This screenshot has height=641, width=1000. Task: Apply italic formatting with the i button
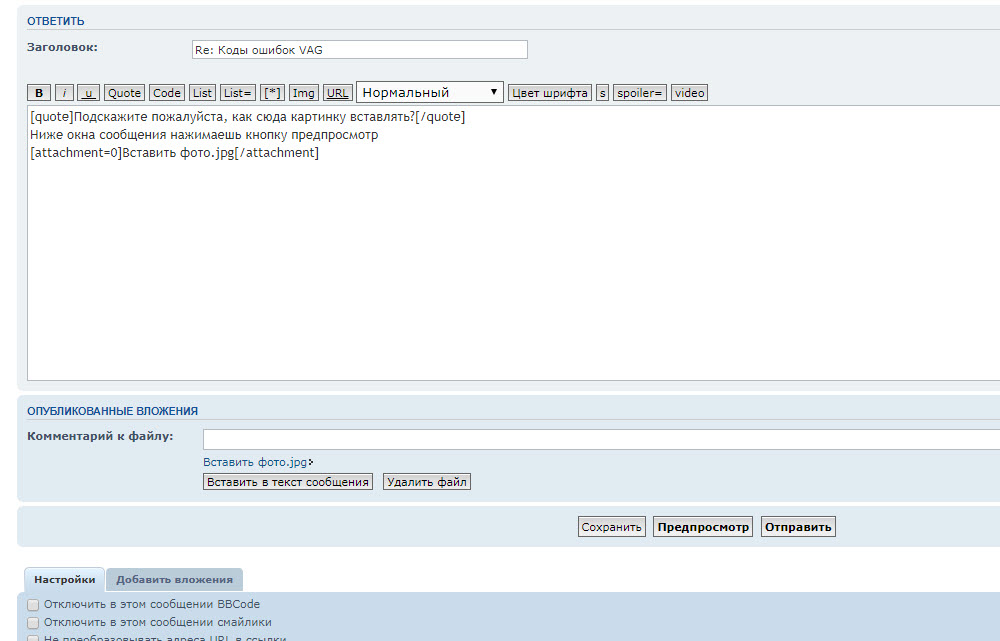[x=64, y=93]
